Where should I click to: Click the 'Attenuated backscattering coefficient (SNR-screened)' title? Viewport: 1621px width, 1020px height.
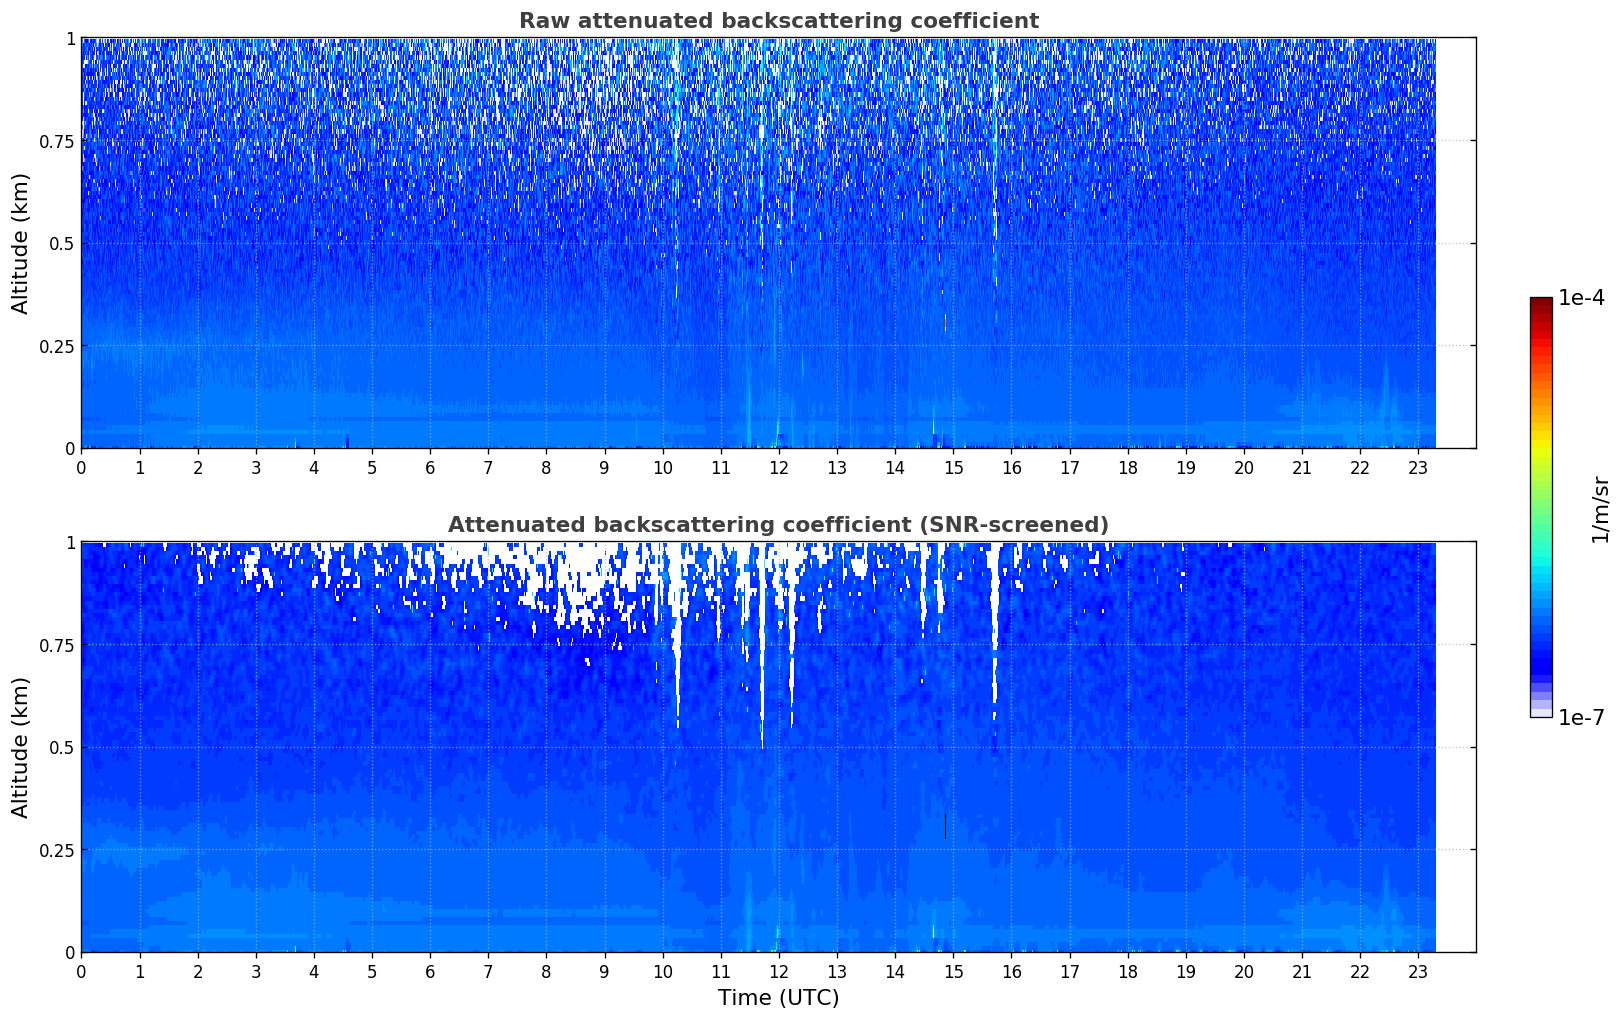point(778,525)
